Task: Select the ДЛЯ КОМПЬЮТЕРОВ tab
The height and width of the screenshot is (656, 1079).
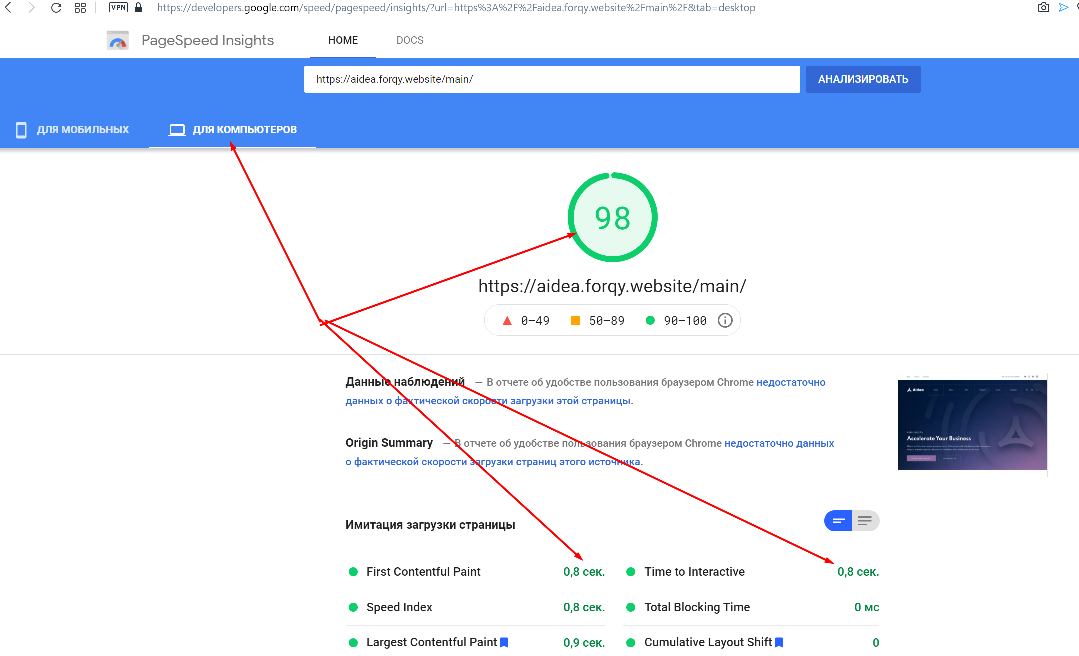Action: click(233, 130)
